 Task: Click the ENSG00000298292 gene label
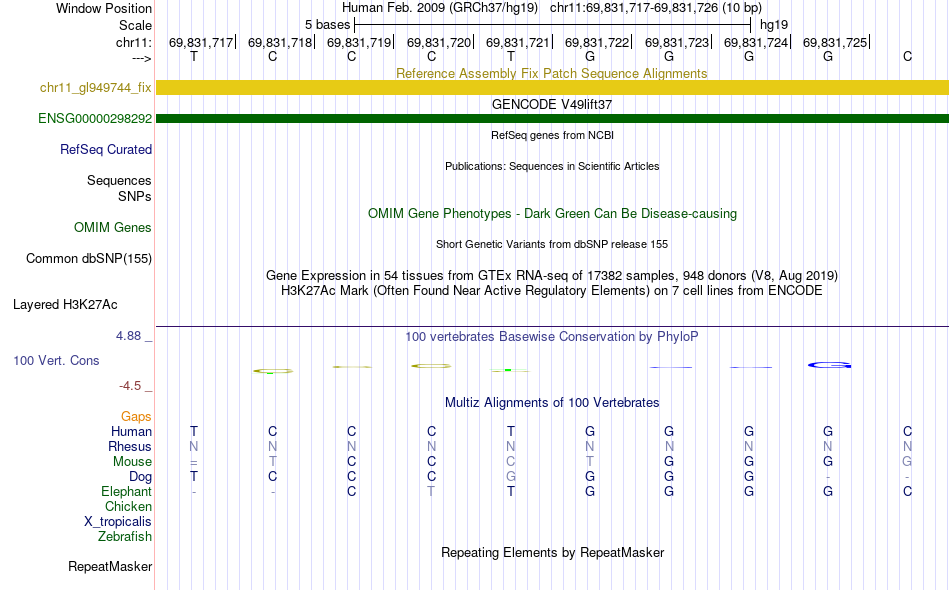tap(95, 119)
